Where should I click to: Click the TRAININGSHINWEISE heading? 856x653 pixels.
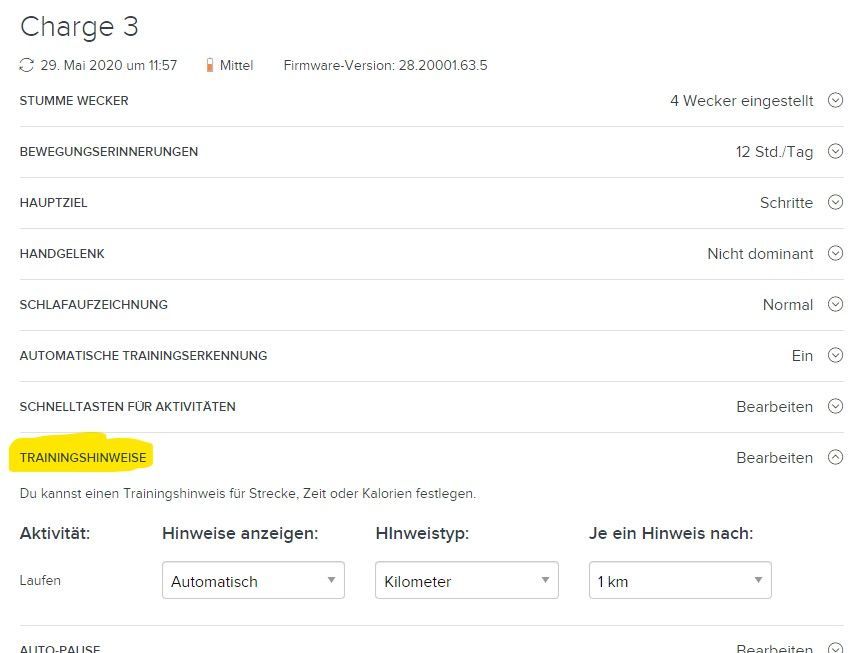83,458
